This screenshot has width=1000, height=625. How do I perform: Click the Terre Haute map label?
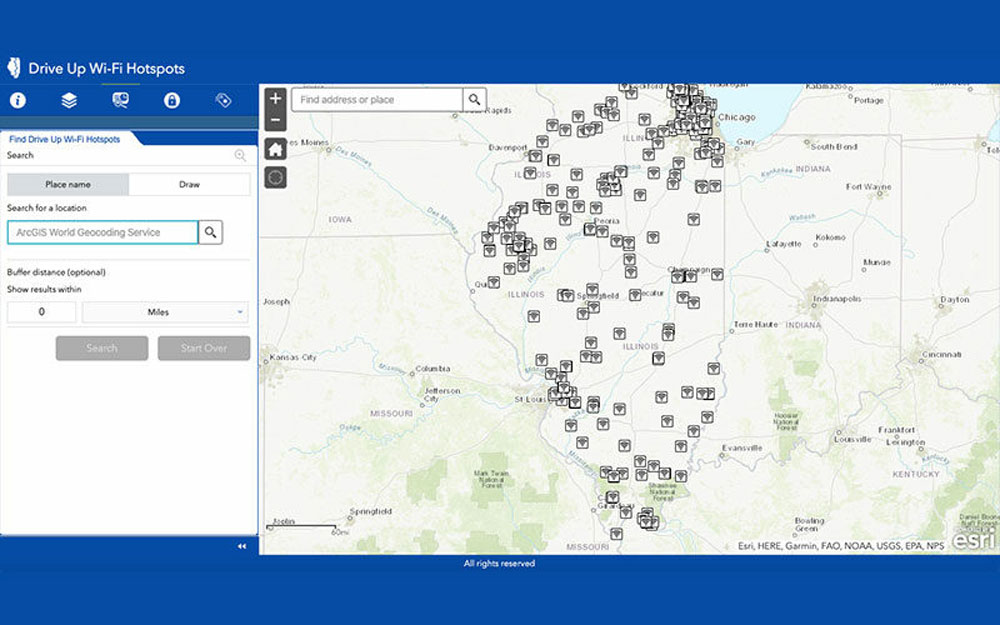(756, 325)
